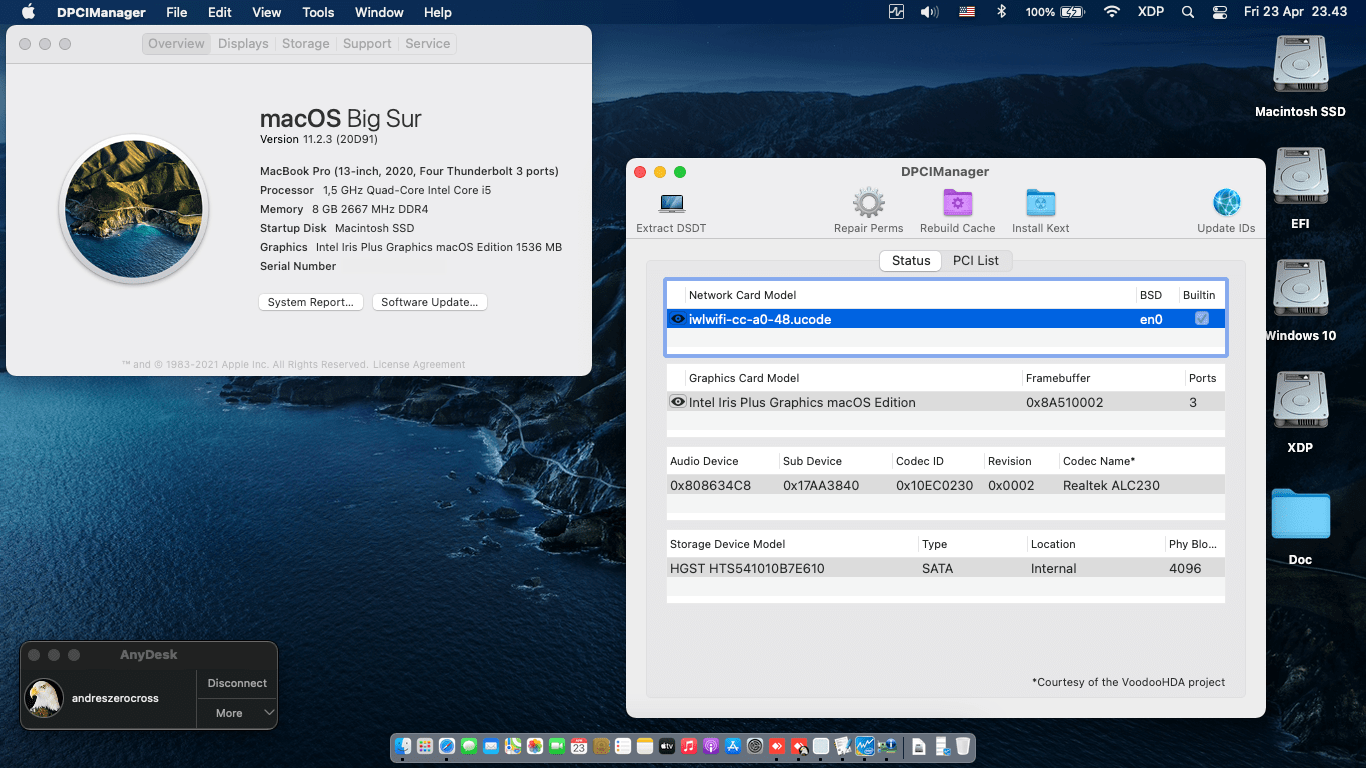Select the Windows 10 drive icon
The height and width of the screenshot is (768, 1366).
pos(1300,290)
